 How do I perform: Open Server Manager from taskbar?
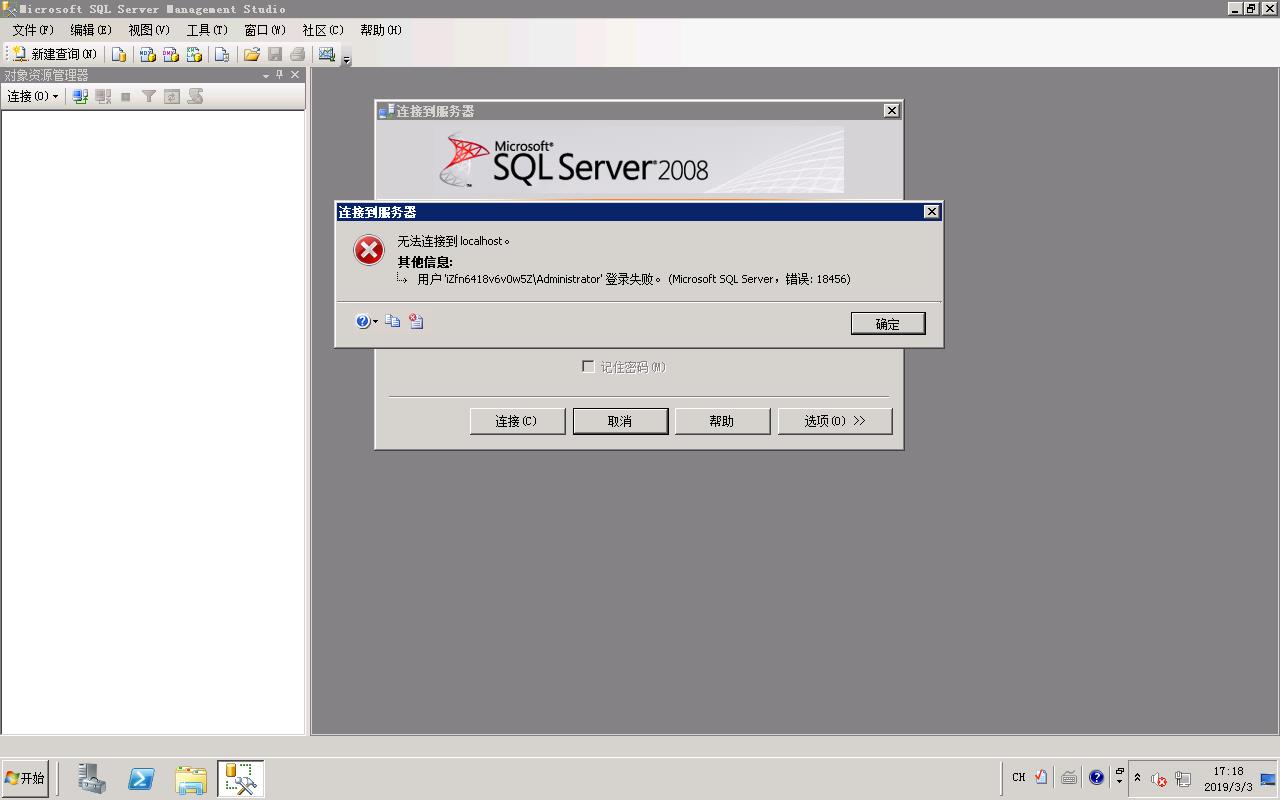point(92,778)
